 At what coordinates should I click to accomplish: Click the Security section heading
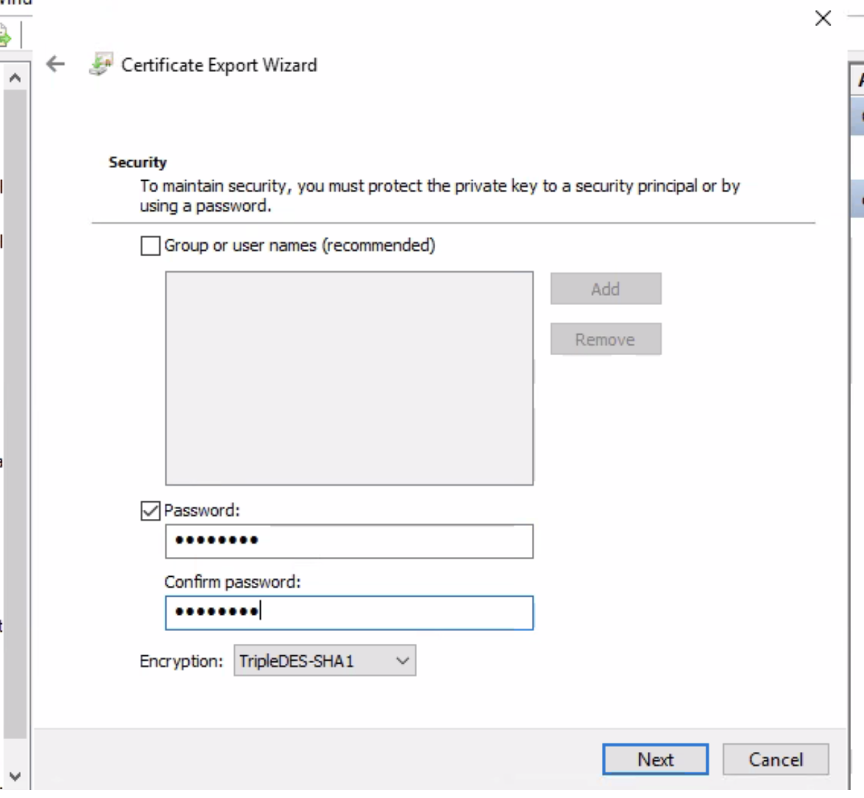click(x=138, y=162)
